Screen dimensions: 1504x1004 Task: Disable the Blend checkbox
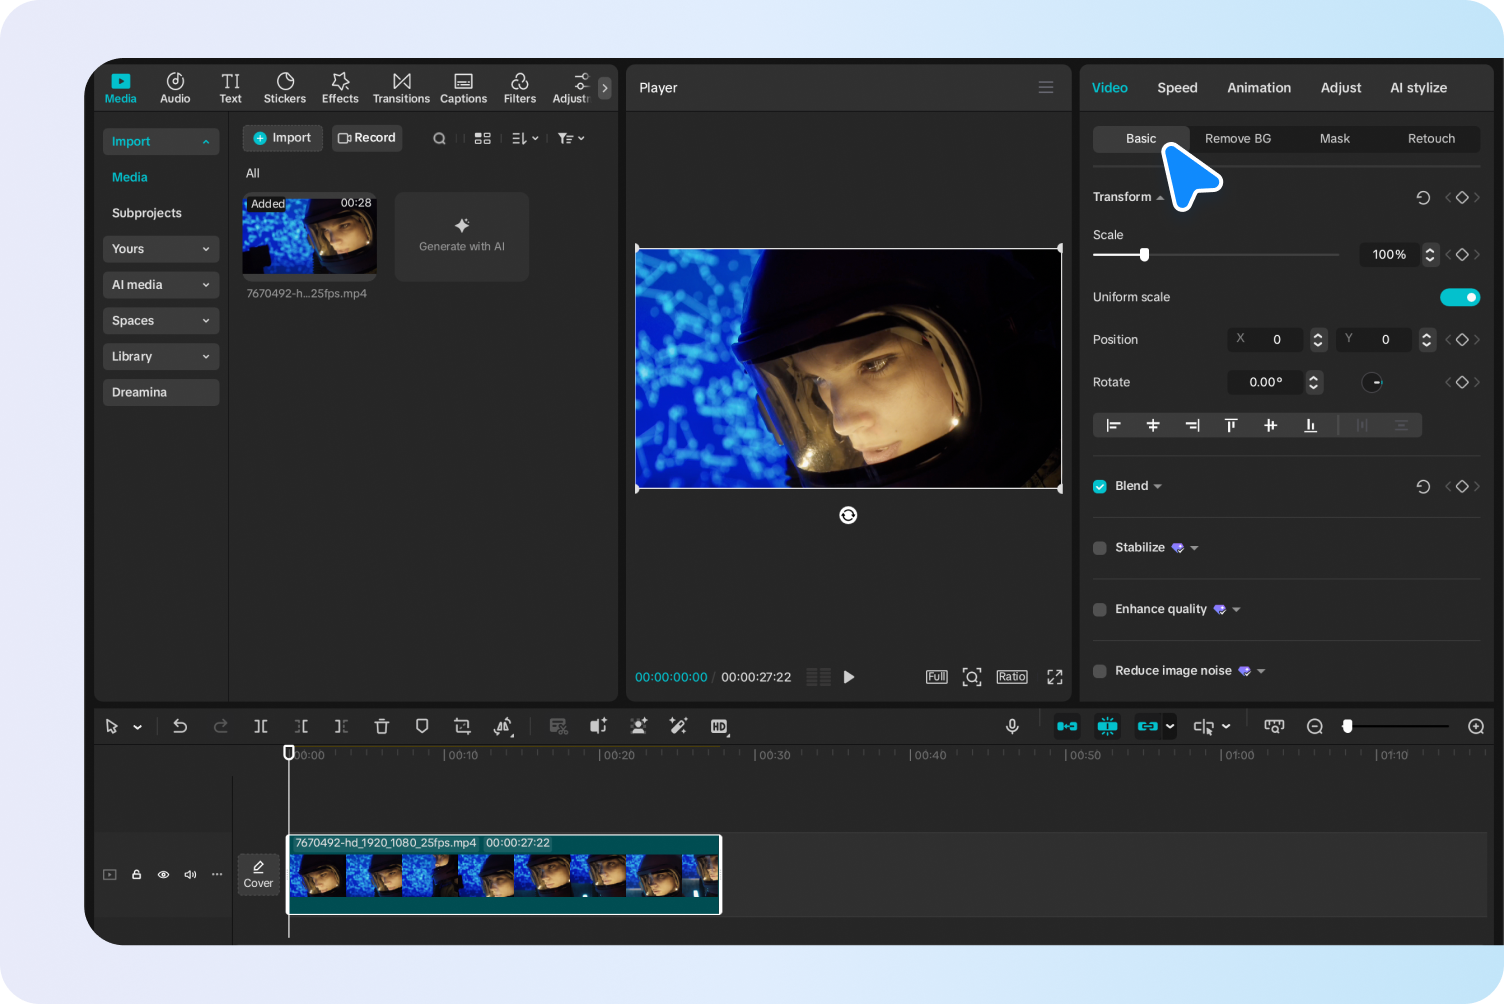(1099, 486)
